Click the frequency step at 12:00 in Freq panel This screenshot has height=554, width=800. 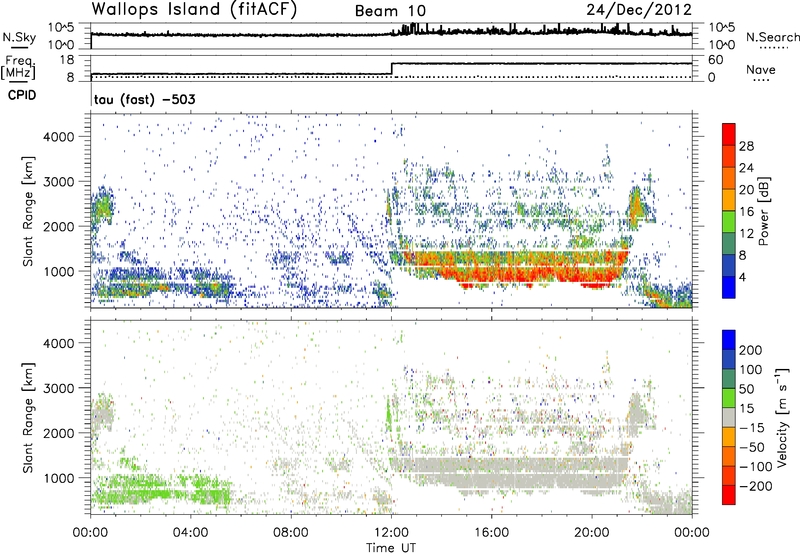(x=391, y=68)
